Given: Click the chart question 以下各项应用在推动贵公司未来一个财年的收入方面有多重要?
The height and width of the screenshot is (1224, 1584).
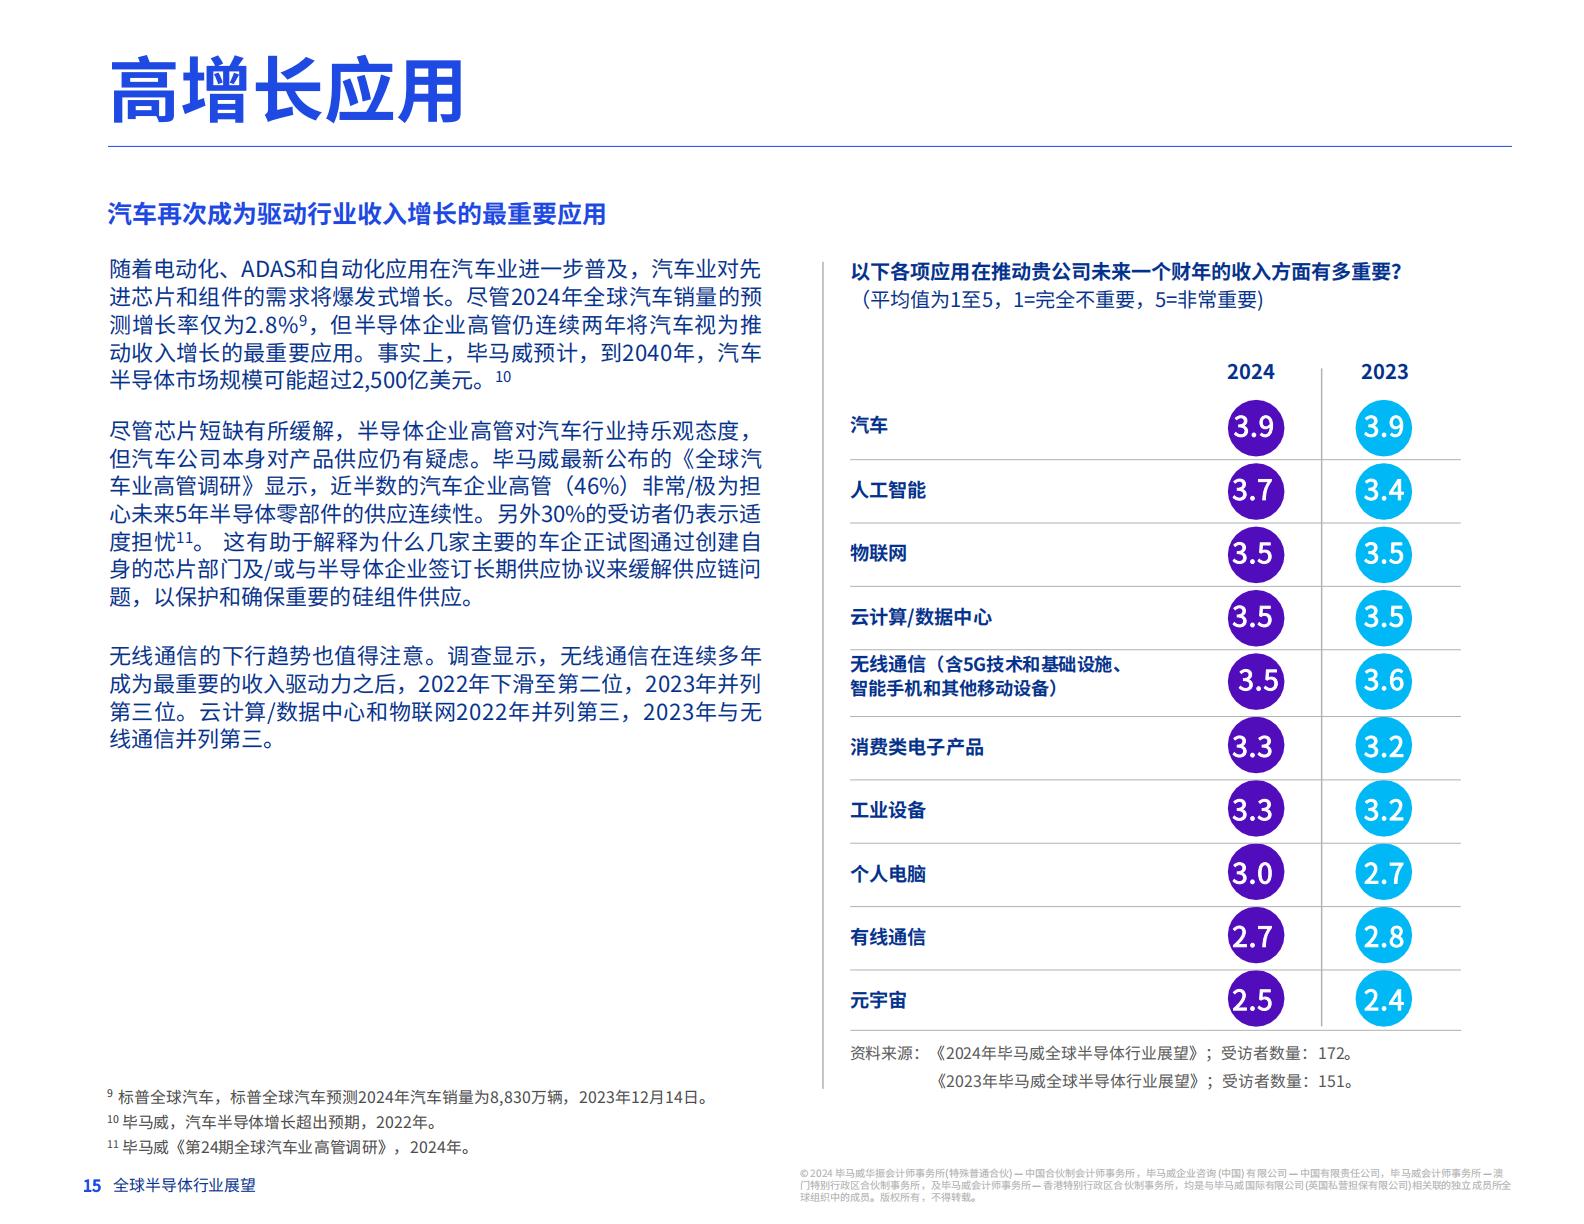Looking at the screenshot, I should pyautogui.click(x=1126, y=272).
